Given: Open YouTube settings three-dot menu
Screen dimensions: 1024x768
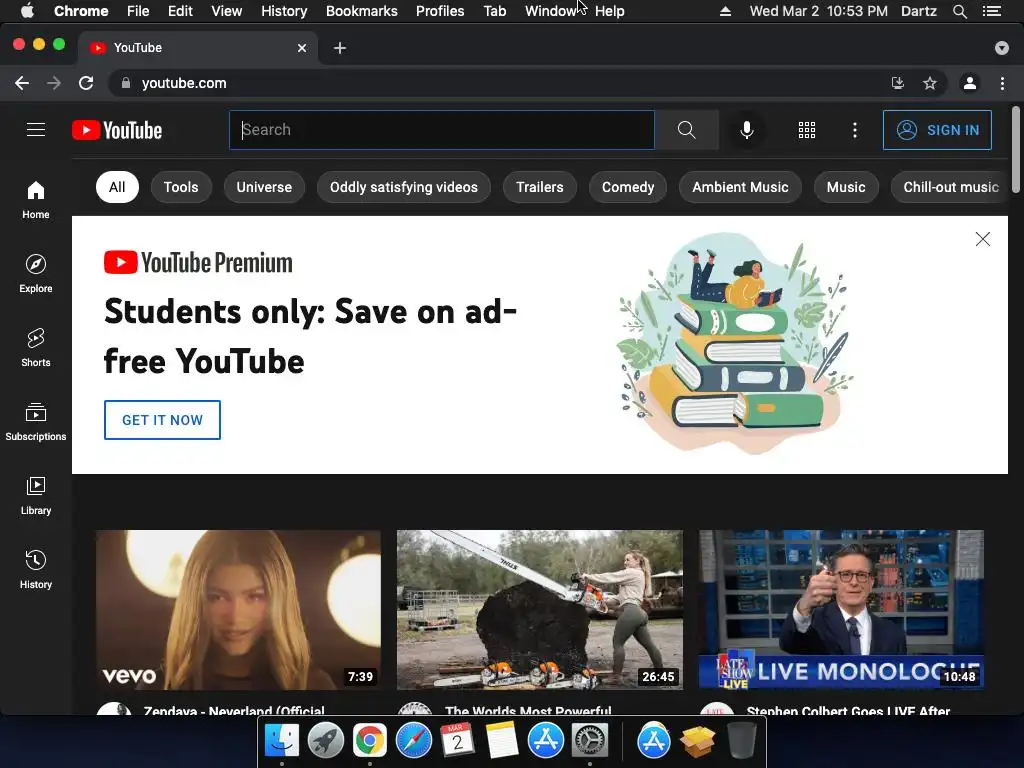Looking at the screenshot, I should 854,130.
